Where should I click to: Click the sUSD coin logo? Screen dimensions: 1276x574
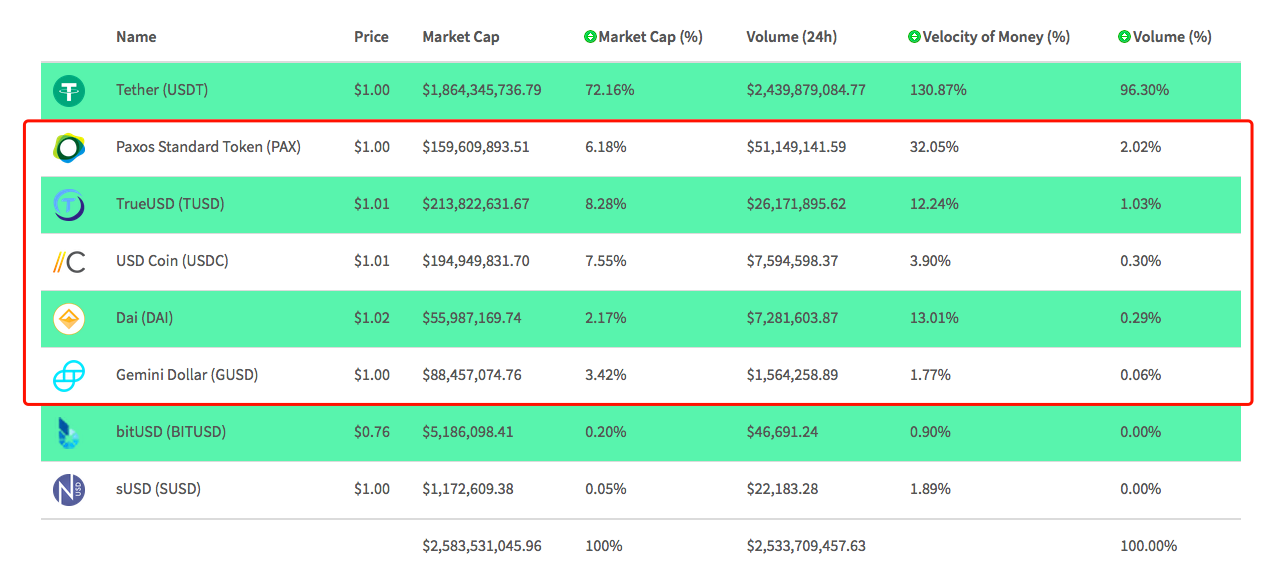click(x=69, y=489)
